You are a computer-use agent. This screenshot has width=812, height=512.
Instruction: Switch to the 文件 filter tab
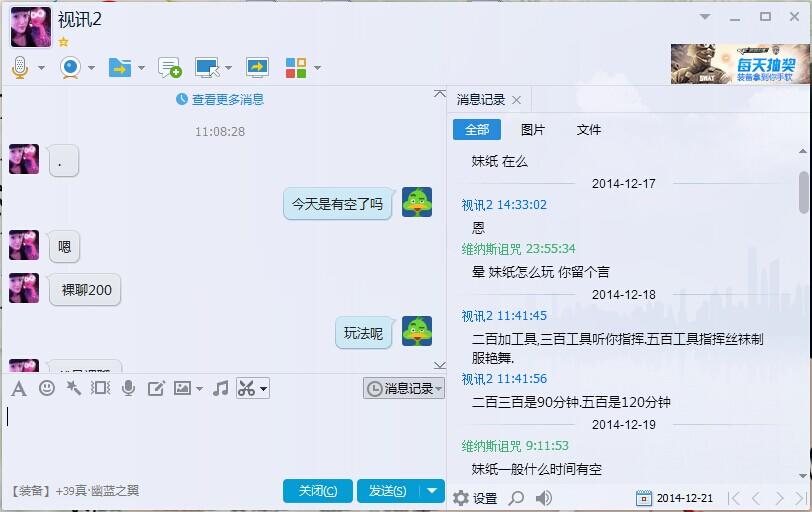coord(589,129)
